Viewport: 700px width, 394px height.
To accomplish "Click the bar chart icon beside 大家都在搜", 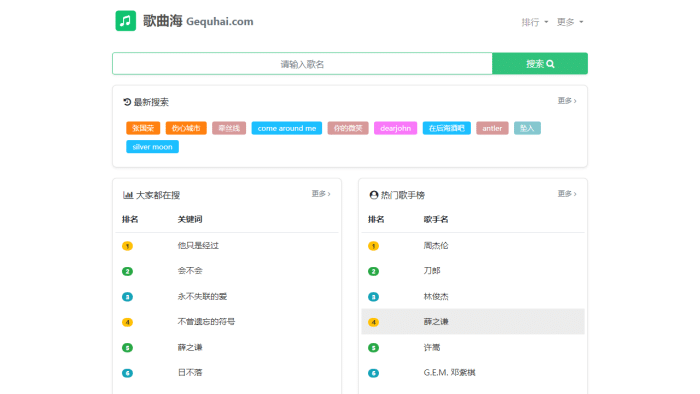I will coord(128,195).
